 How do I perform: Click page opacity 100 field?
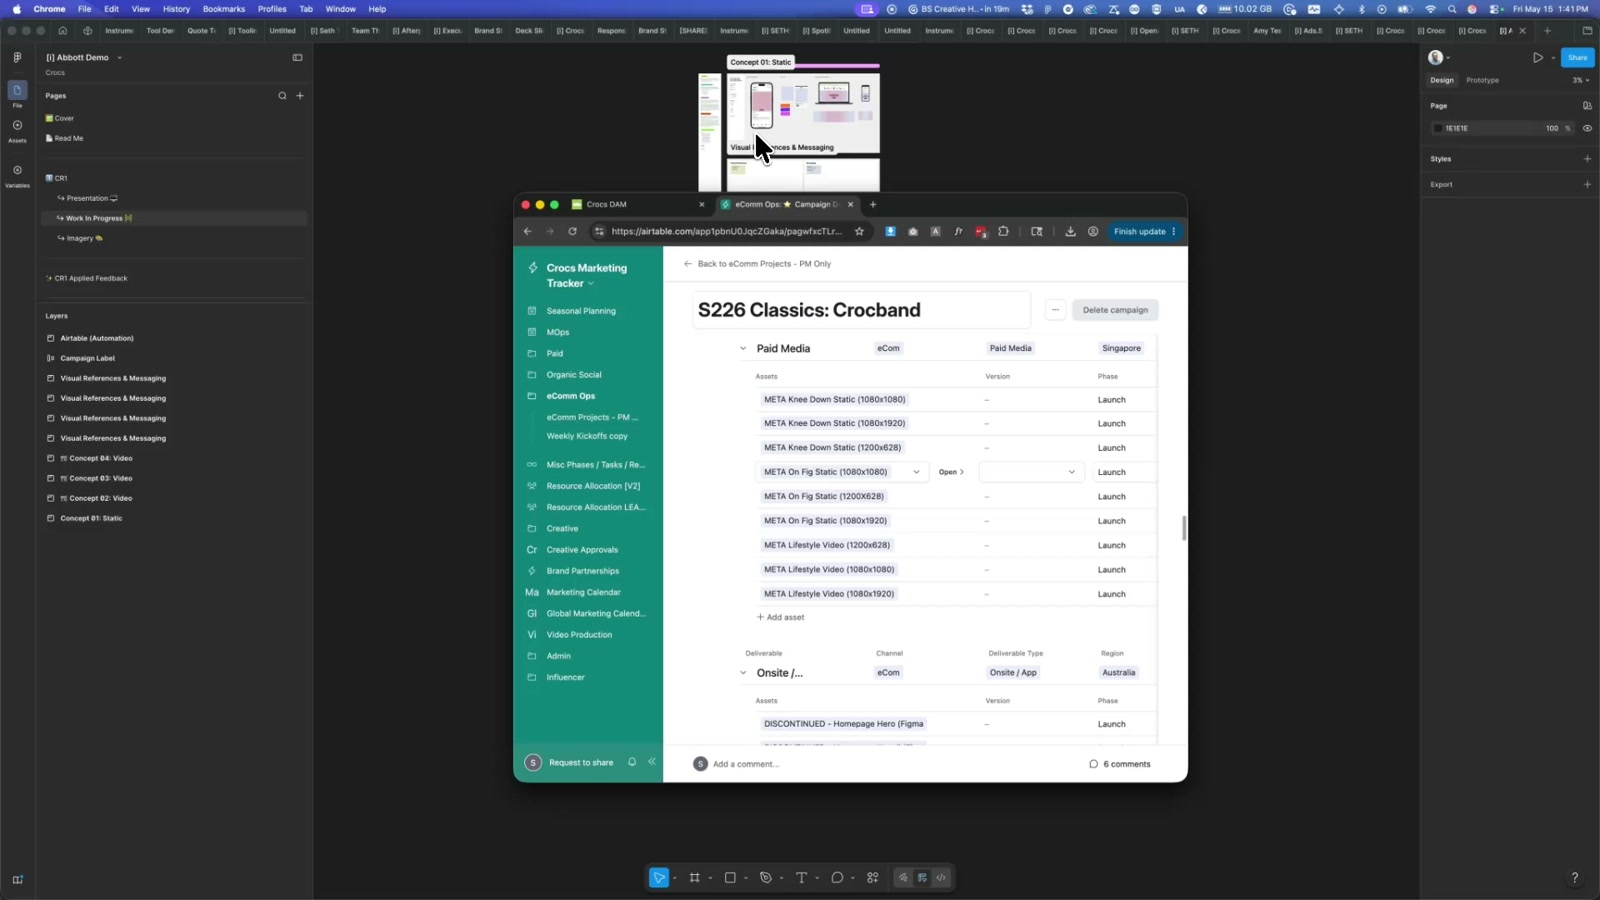coord(1552,128)
